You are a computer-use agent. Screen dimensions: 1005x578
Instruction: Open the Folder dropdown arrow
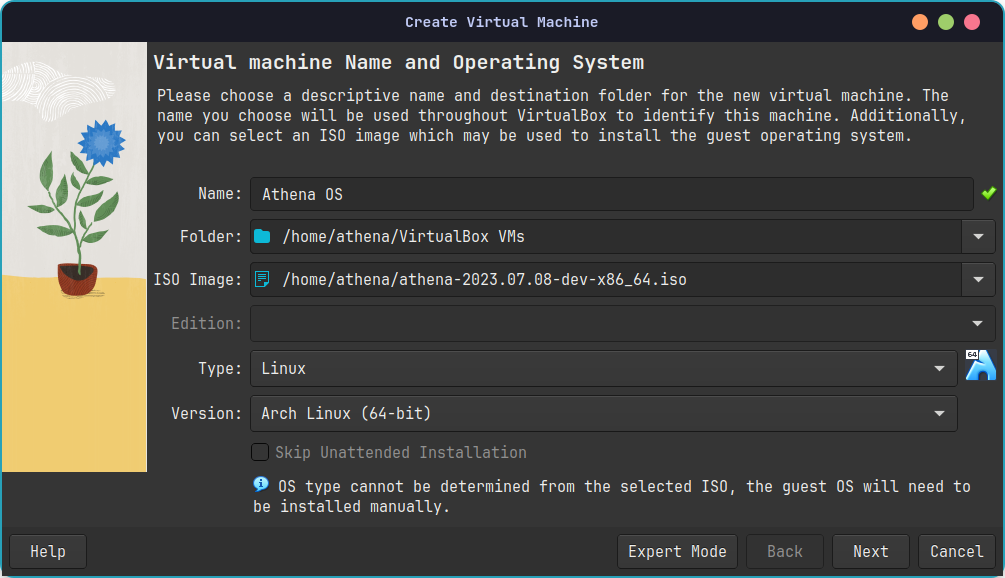[978, 236]
